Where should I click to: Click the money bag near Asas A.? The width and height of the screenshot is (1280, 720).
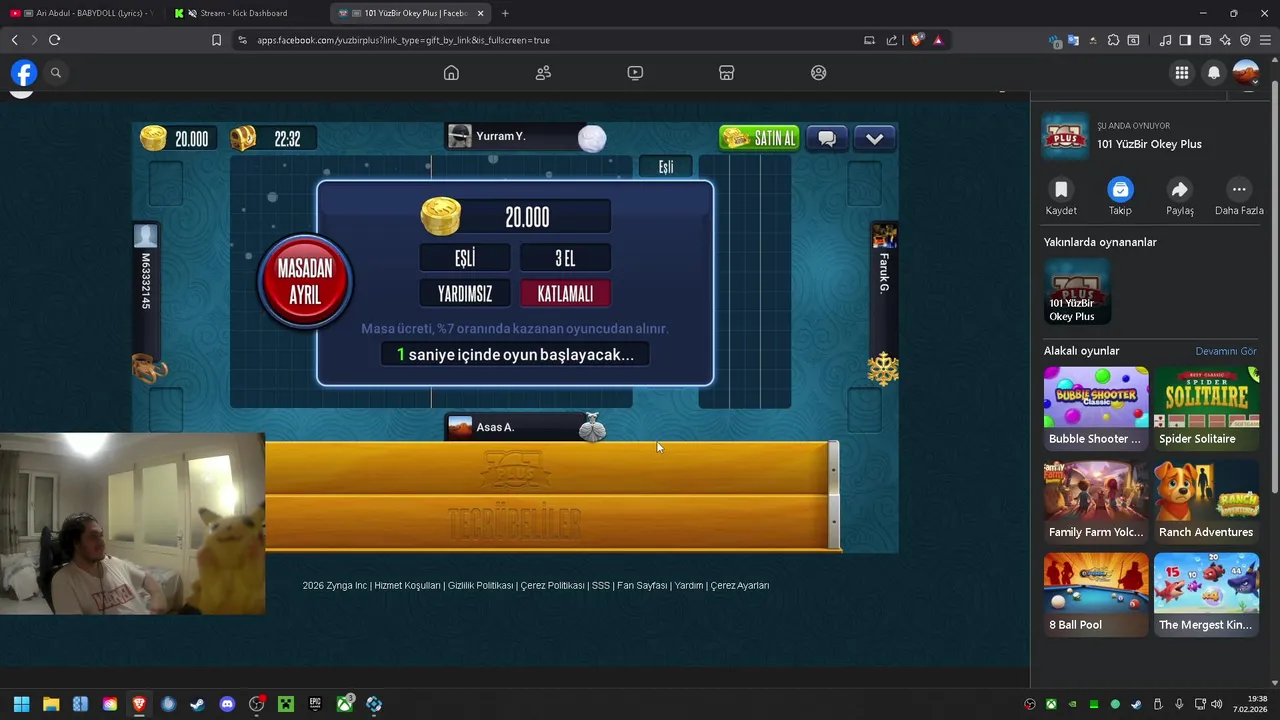(593, 427)
